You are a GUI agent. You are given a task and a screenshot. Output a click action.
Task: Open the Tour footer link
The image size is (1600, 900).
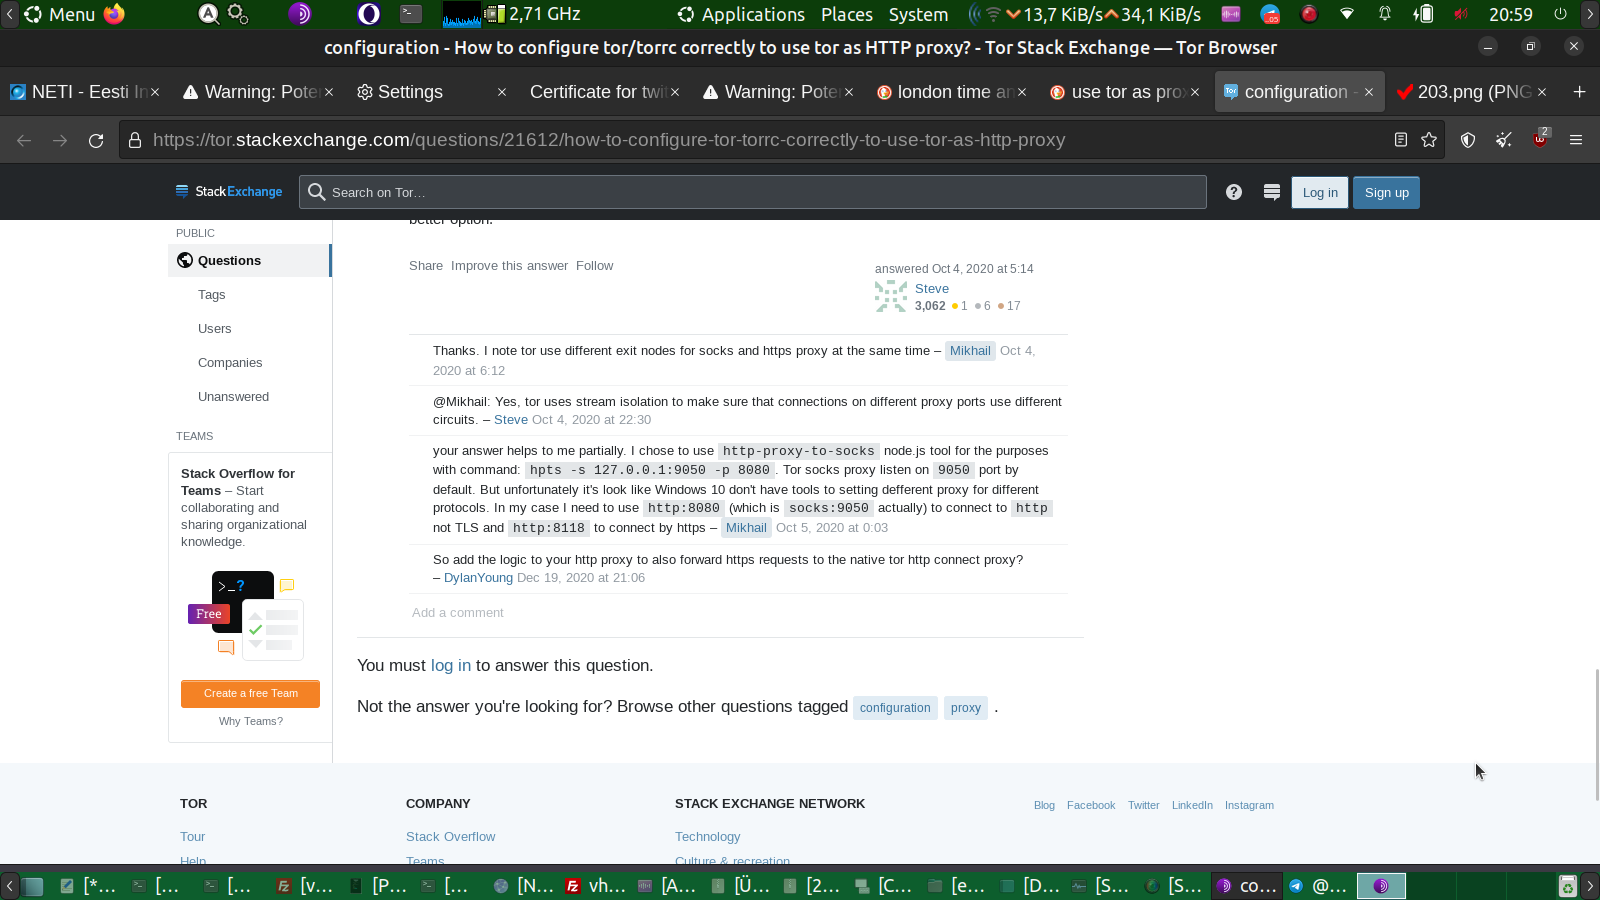tap(193, 837)
